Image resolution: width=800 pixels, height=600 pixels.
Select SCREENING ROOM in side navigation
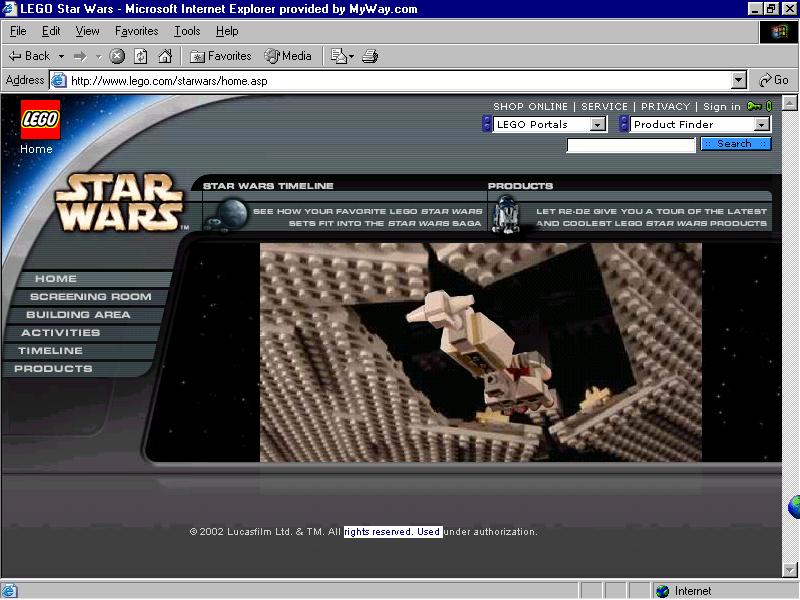point(90,297)
